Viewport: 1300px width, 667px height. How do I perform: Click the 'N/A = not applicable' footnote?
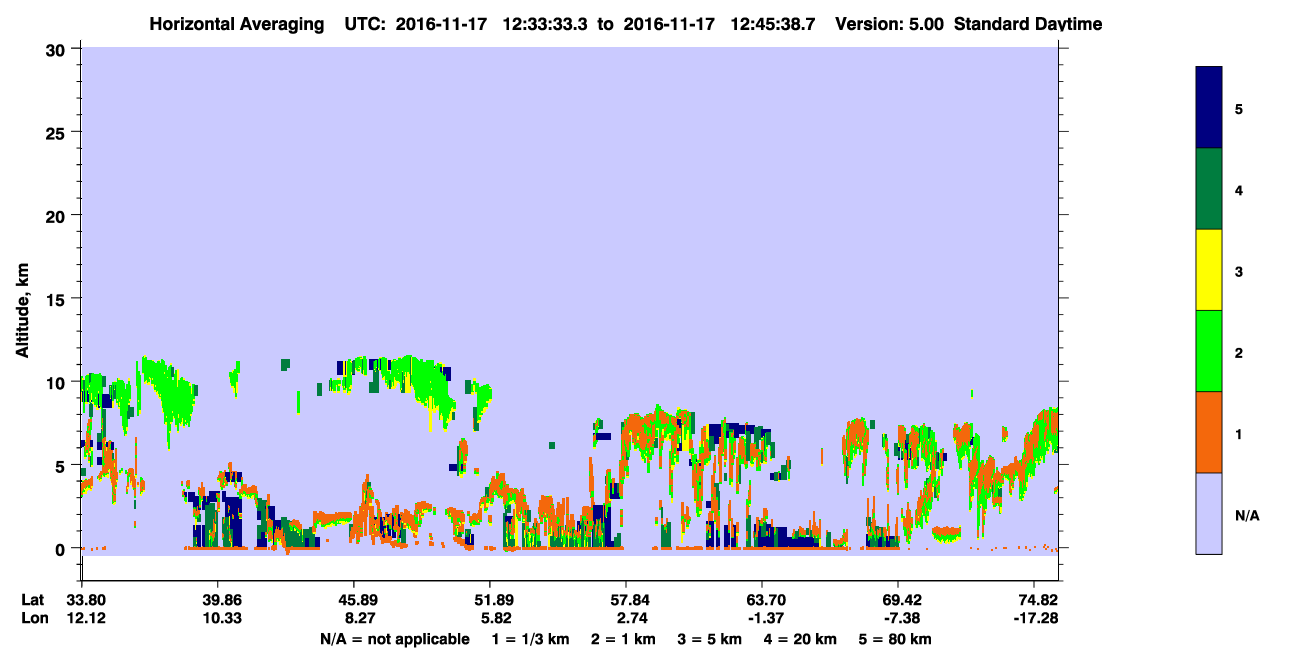[394, 639]
